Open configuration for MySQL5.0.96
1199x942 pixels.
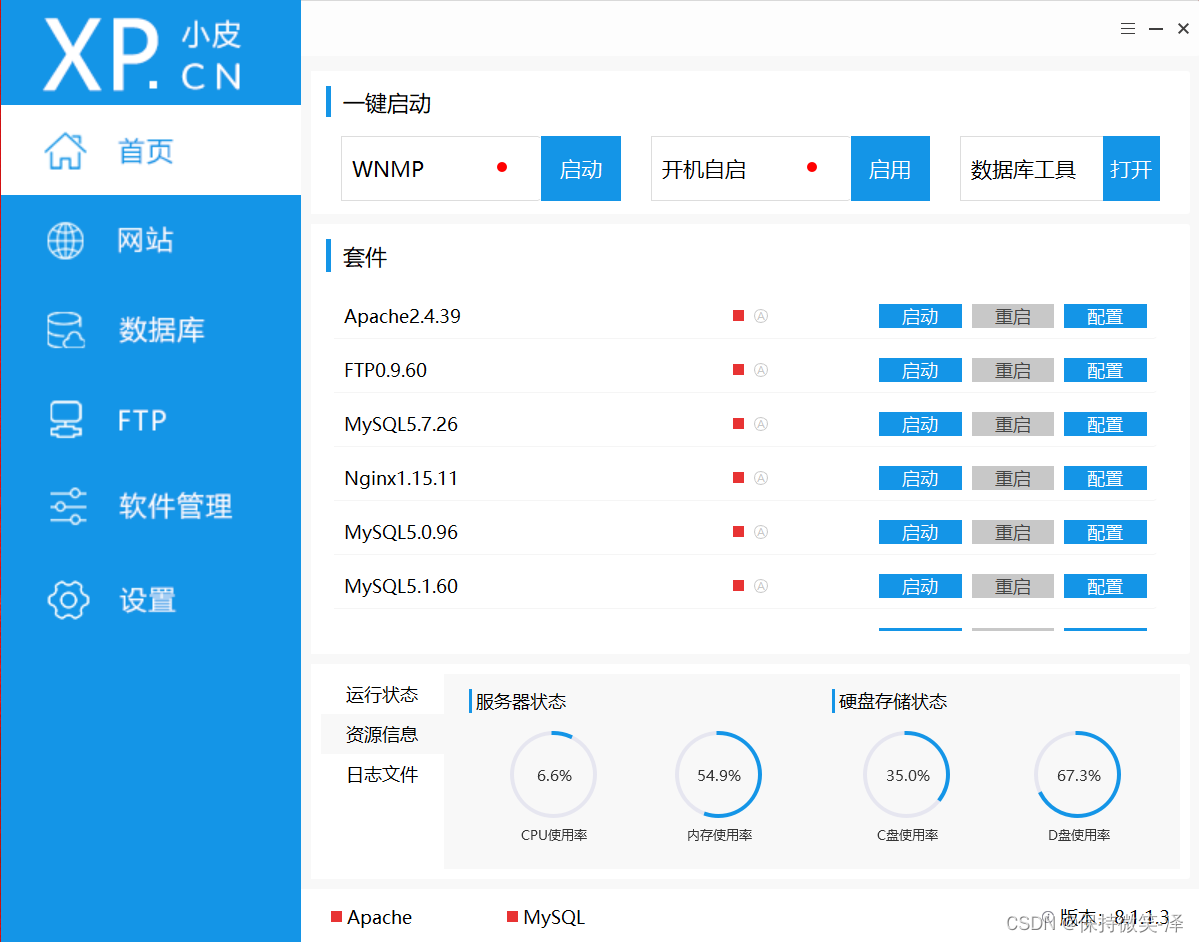pos(1105,532)
